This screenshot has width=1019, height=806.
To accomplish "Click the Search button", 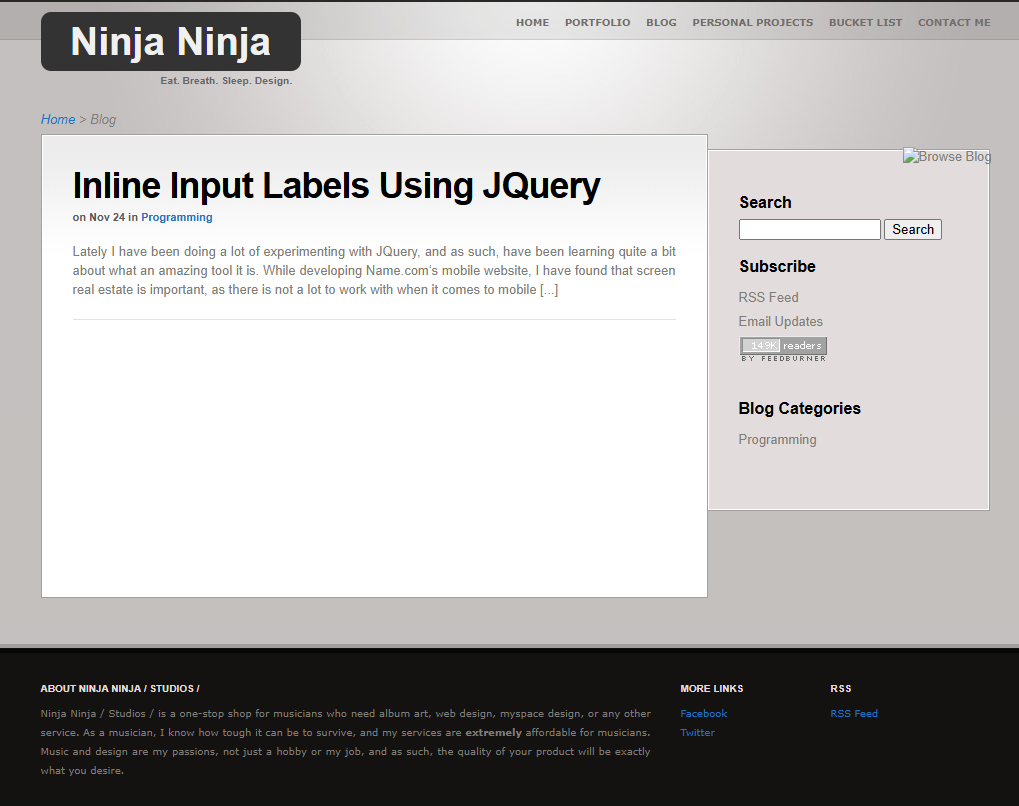I will (x=912, y=229).
